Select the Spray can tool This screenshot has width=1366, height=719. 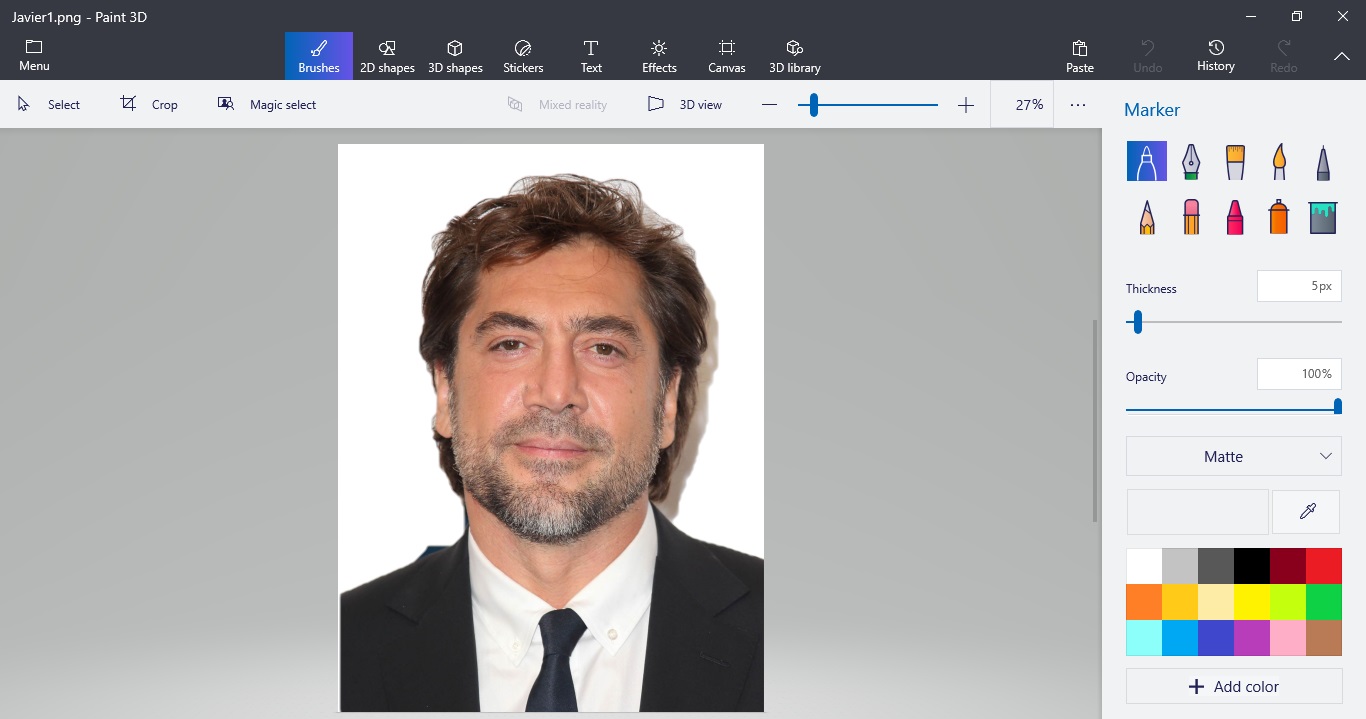pos(1279,216)
